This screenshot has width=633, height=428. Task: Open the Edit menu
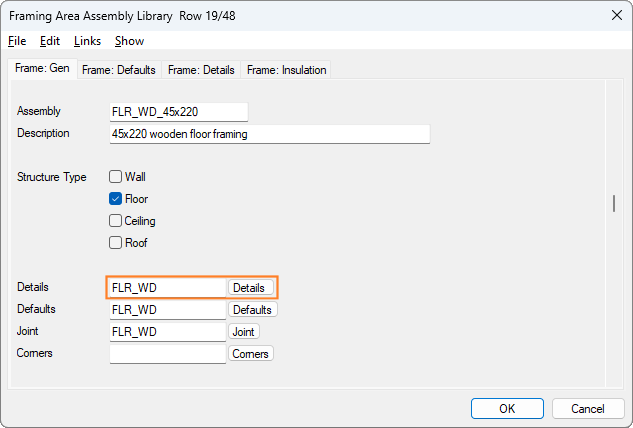pyautogui.click(x=50, y=41)
